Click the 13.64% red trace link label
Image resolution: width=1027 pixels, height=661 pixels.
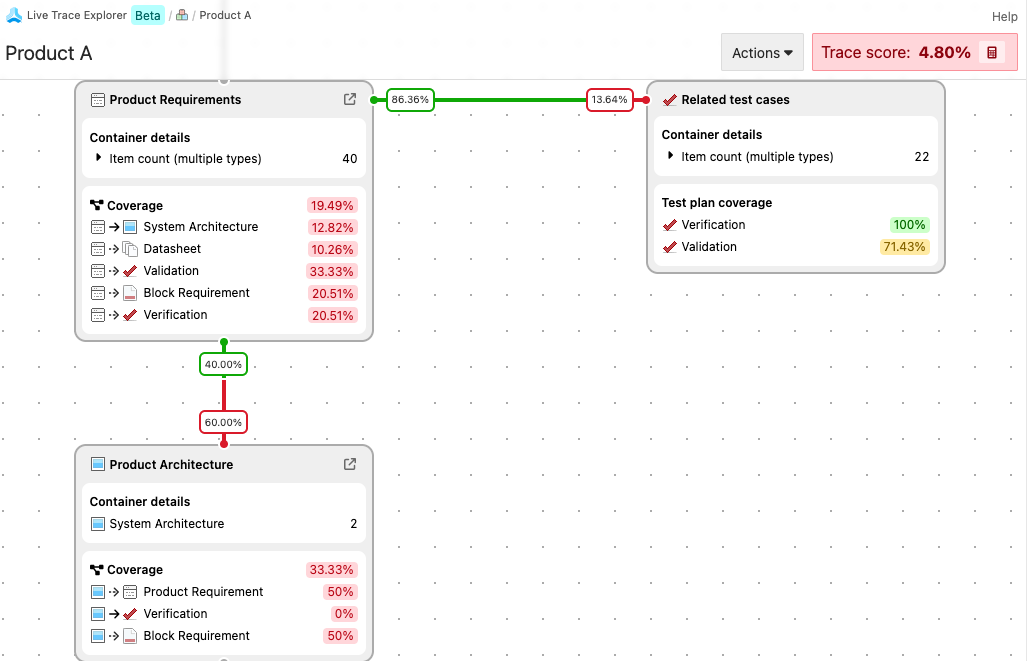[x=609, y=100]
